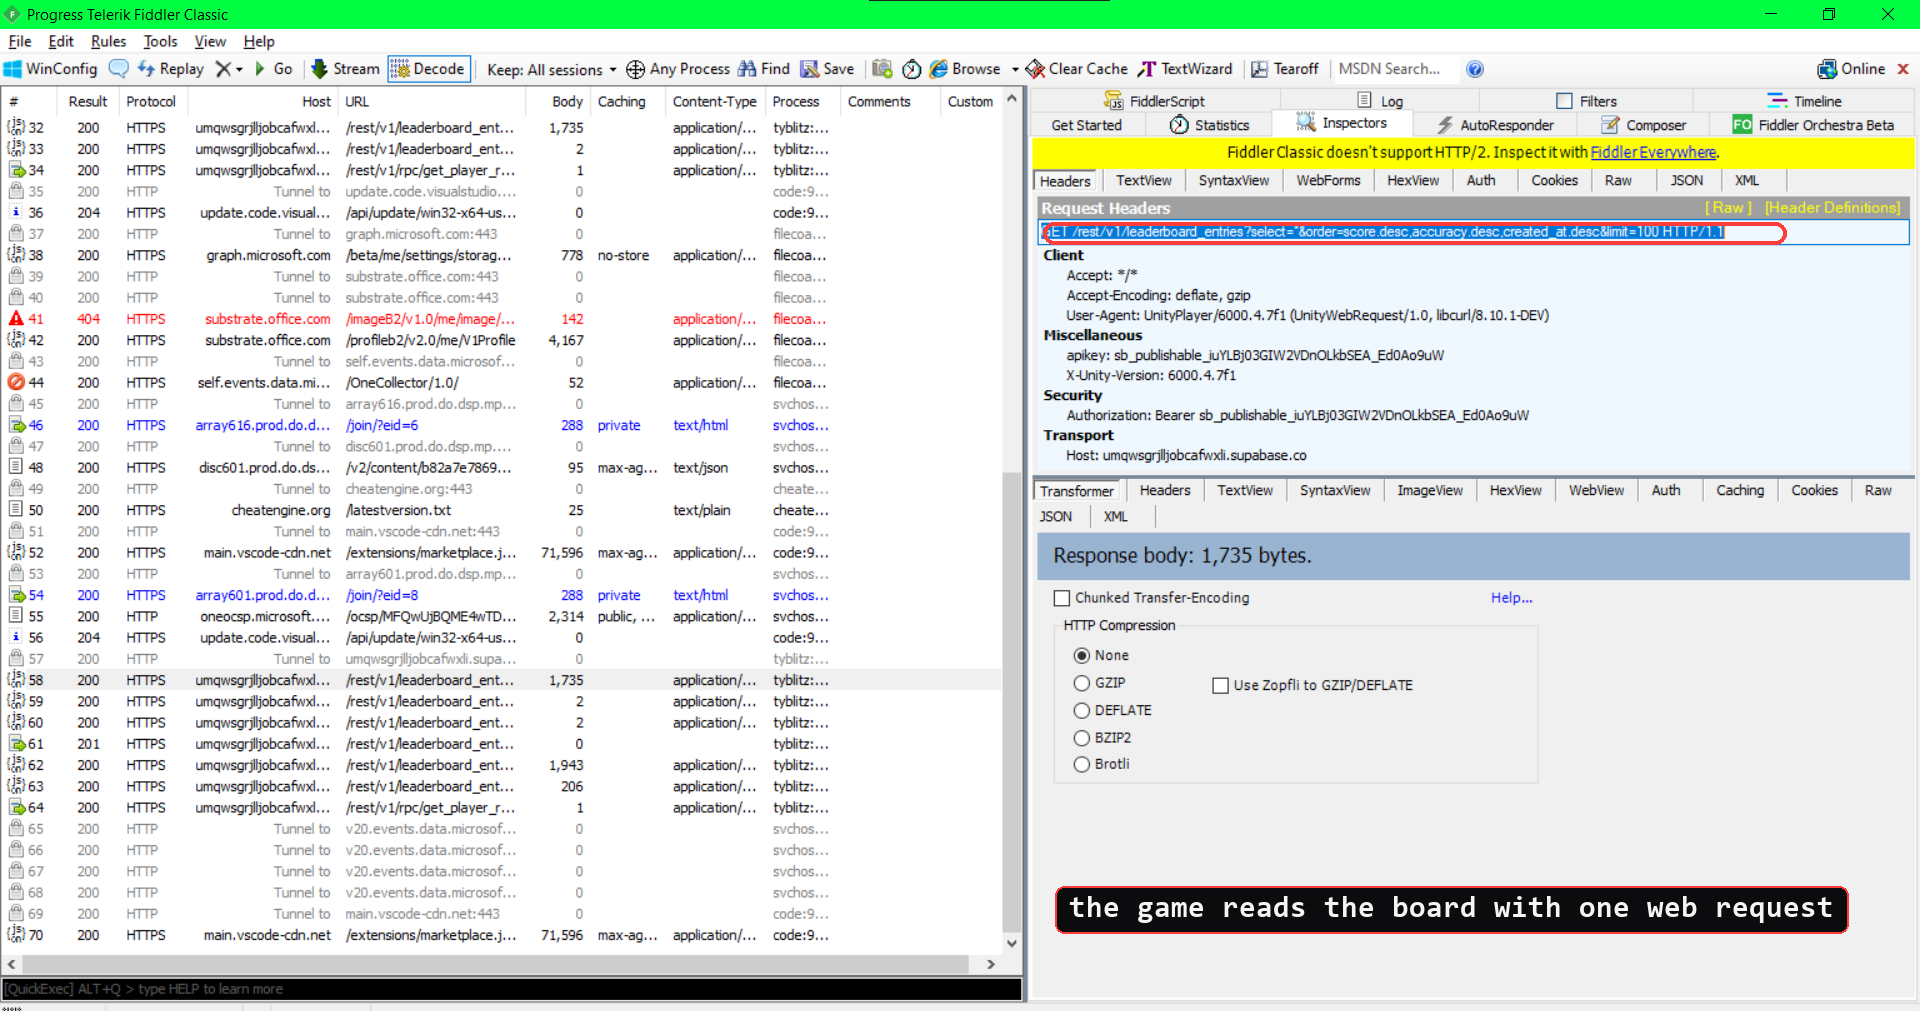Click the Remove sessions X icon
This screenshot has height=1011, width=1920.
(x=223, y=69)
